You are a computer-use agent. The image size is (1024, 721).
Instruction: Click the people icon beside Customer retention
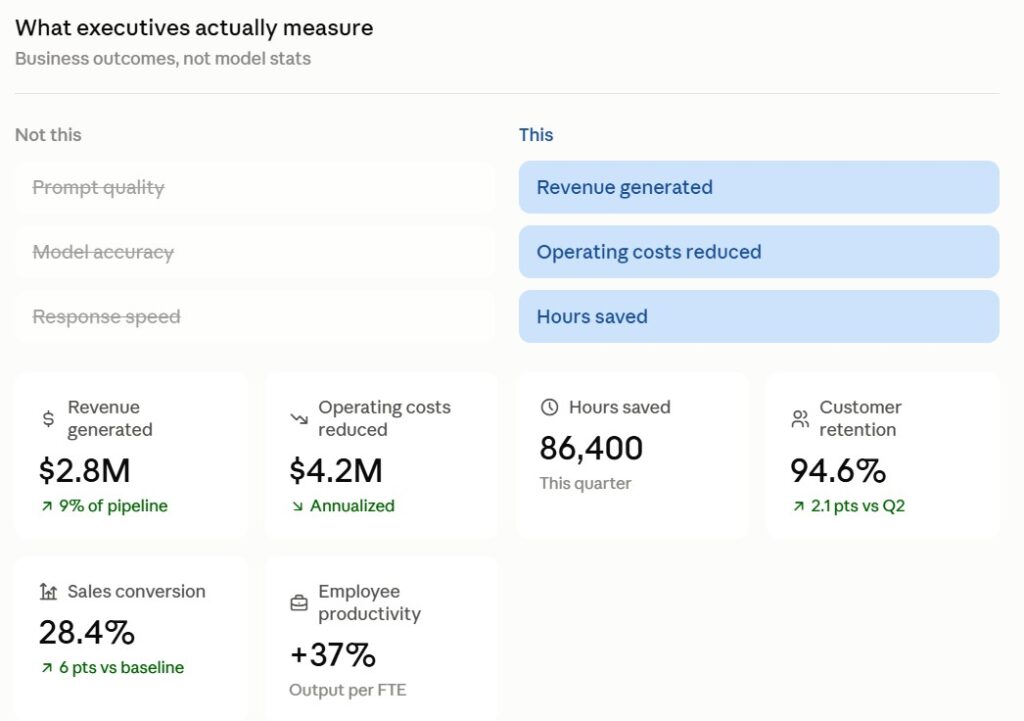click(800, 419)
